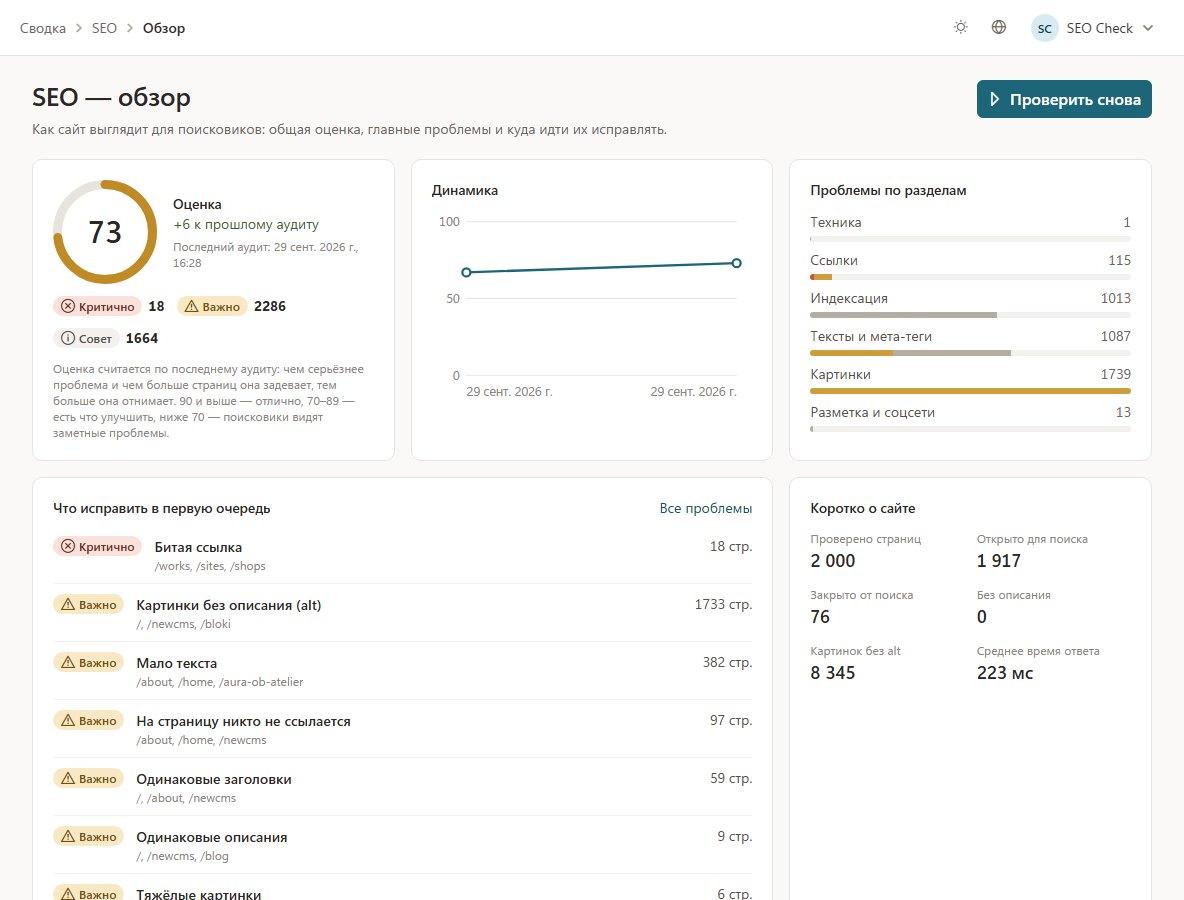This screenshot has height=900, width=1184.
Task: Expand the SEO Check account dropdown arrow
Action: pos(1148,28)
